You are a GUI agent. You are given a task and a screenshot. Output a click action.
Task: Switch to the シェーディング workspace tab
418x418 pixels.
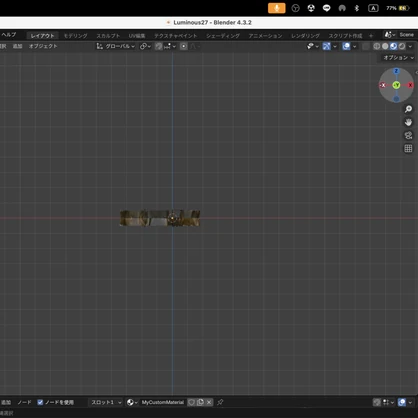click(223, 36)
